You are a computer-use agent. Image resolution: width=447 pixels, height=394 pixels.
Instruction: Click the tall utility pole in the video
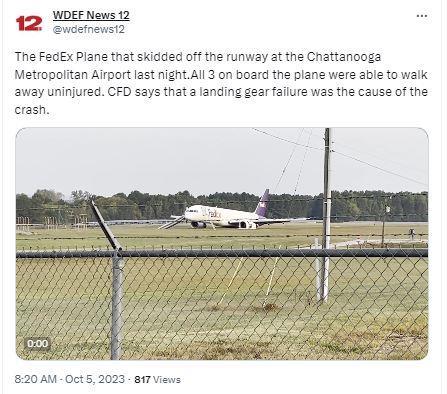326,215
